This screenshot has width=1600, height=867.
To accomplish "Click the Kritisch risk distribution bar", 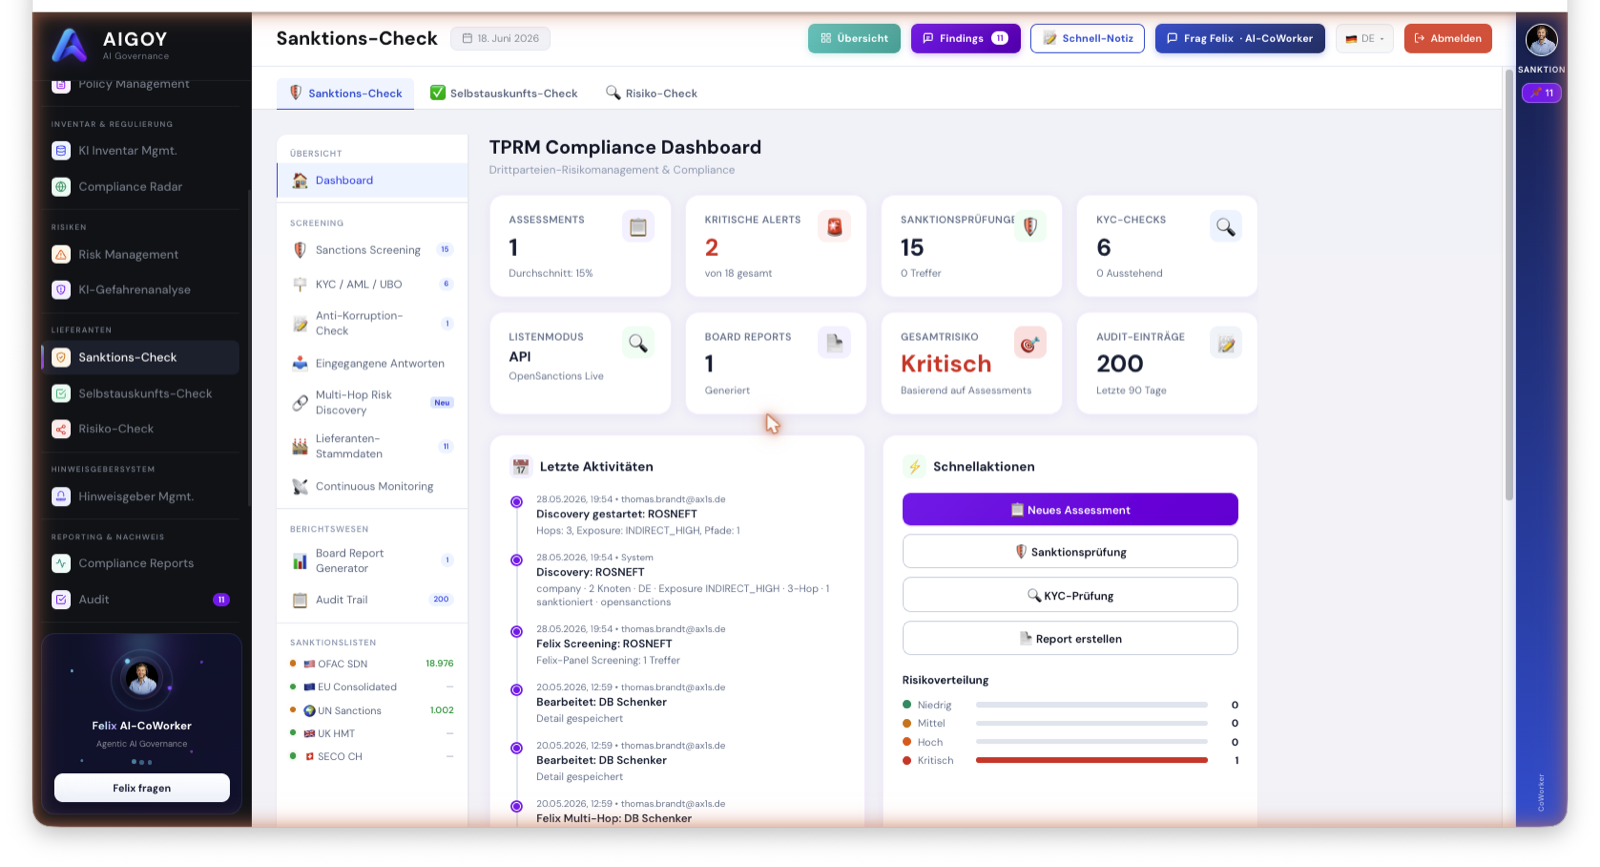I will pos(1092,761).
